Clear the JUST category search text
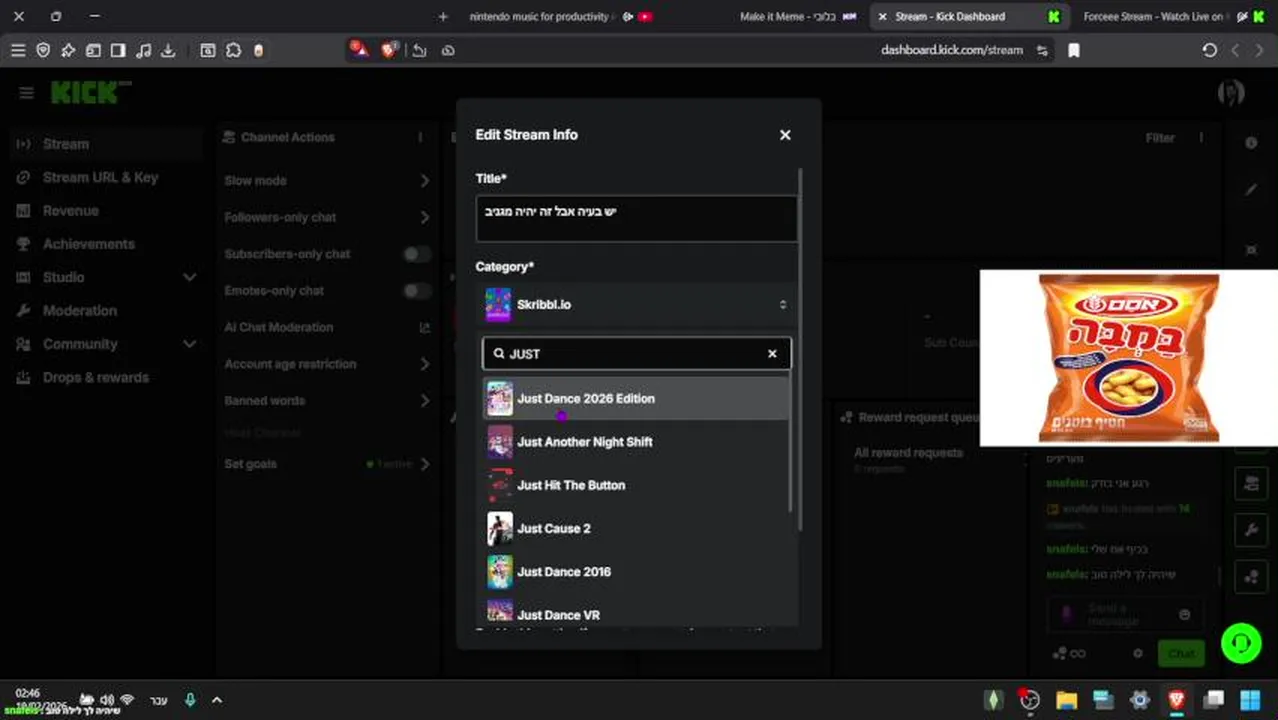 coord(772,353)
